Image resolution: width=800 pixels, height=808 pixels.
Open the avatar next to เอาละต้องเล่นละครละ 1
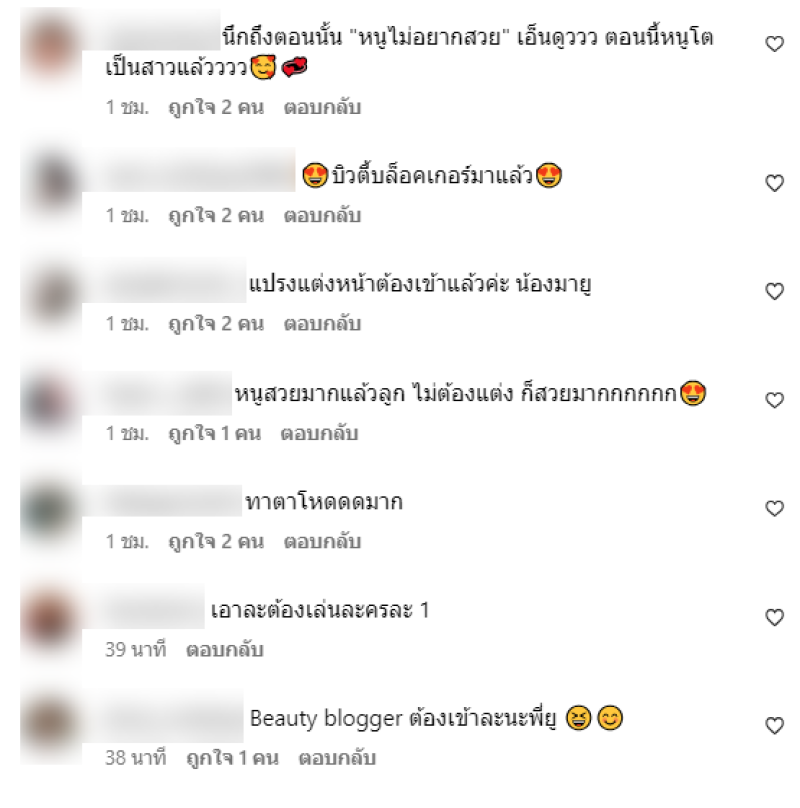click(51, 618)
